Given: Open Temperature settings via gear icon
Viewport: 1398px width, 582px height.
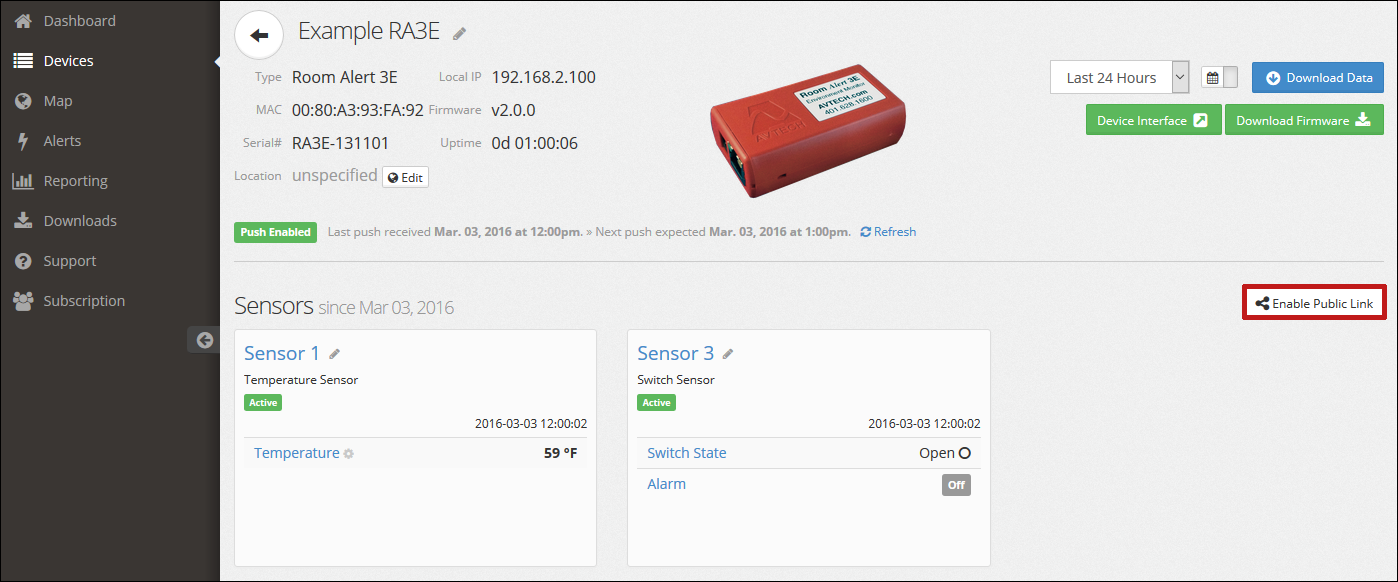Looking at the screenshot, I should (347, 453).
